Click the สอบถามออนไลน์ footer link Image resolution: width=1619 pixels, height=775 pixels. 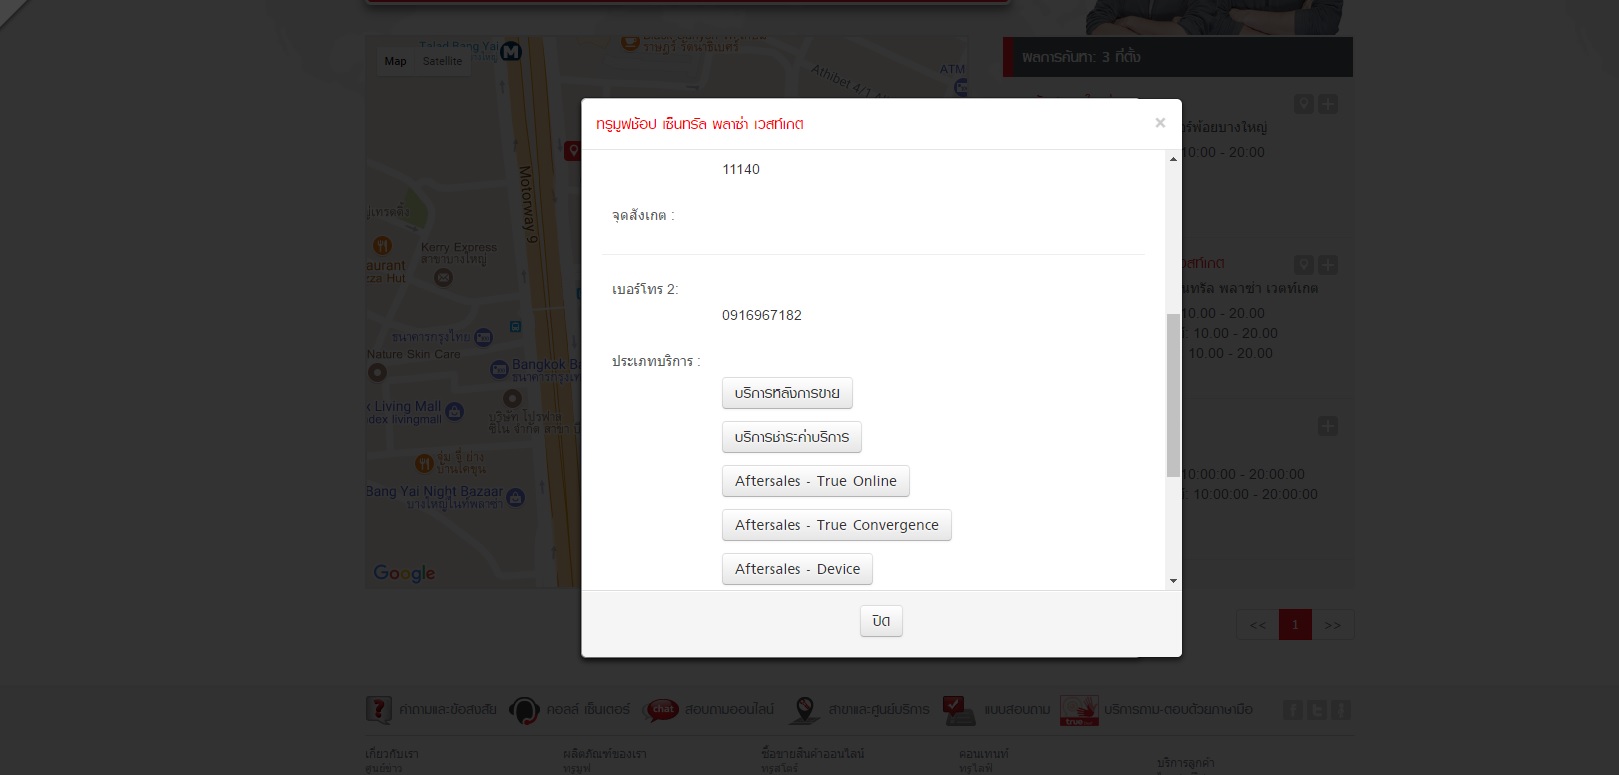click(729, 710)
